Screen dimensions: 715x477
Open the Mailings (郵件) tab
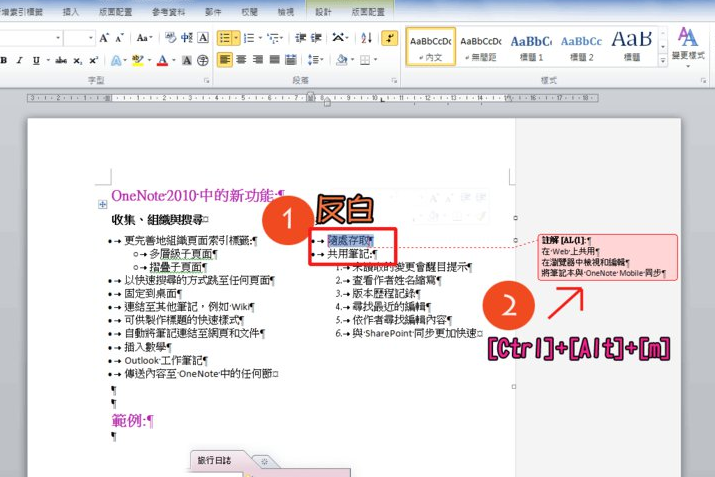[x=213, y=12]
